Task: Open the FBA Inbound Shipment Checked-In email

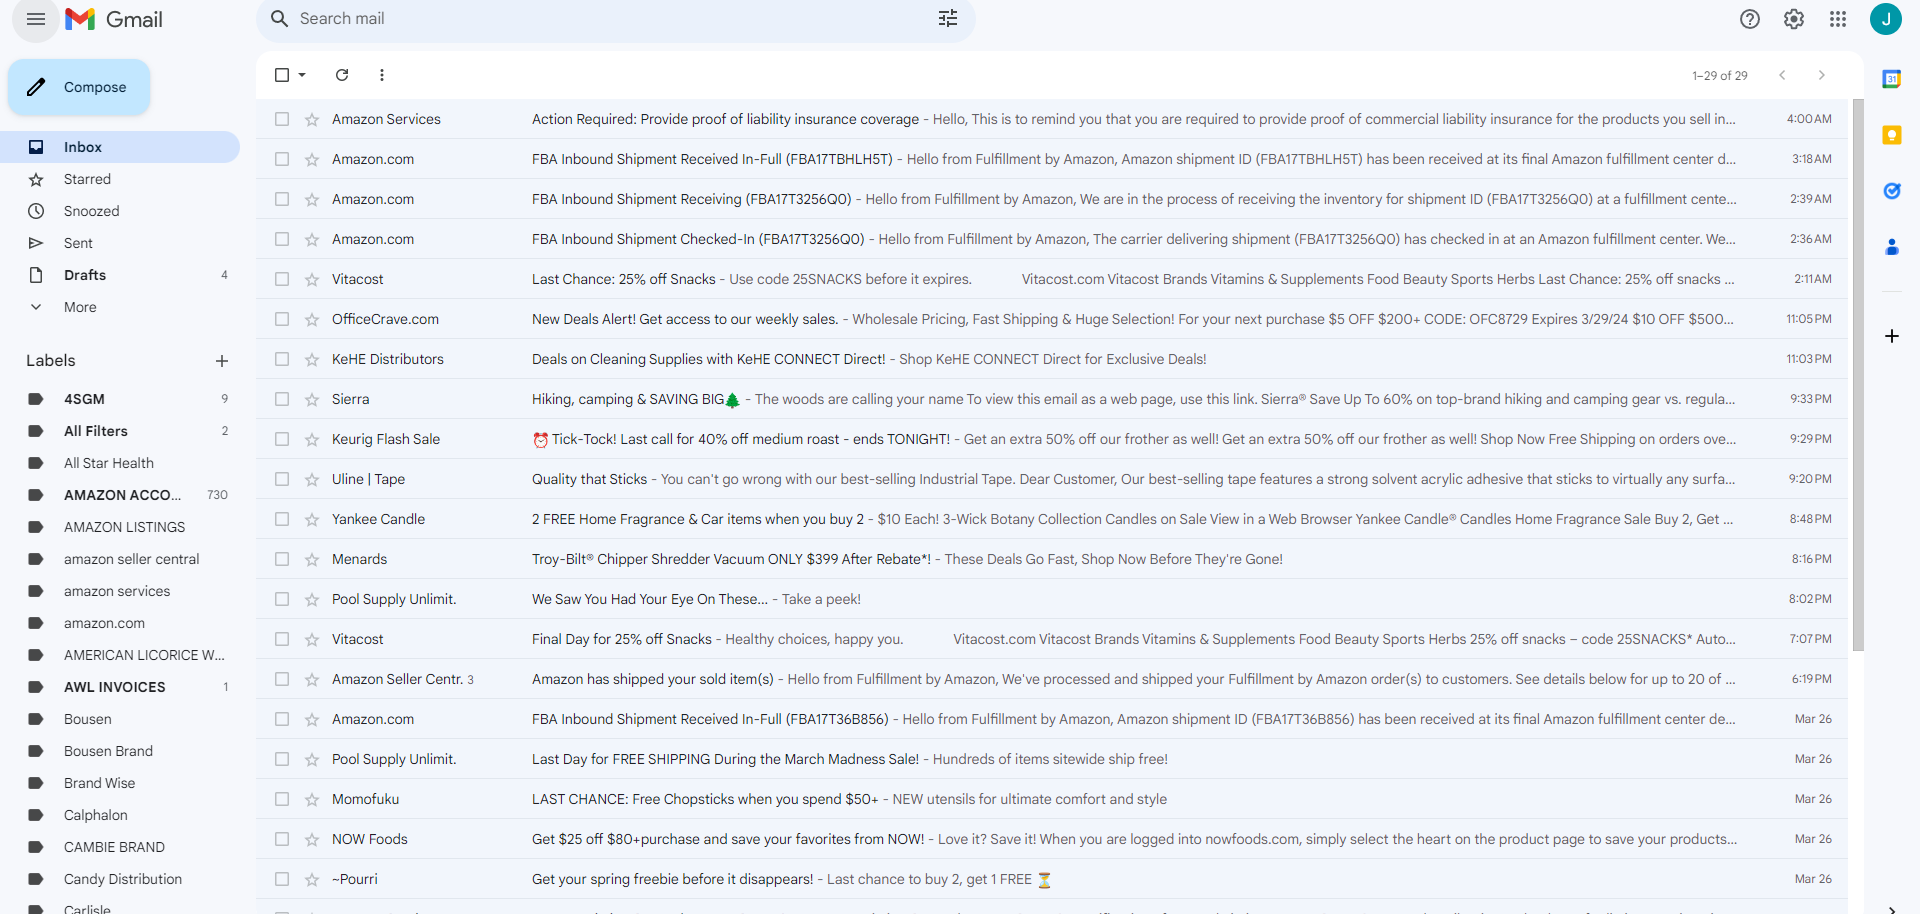Action: (1052, 239)
